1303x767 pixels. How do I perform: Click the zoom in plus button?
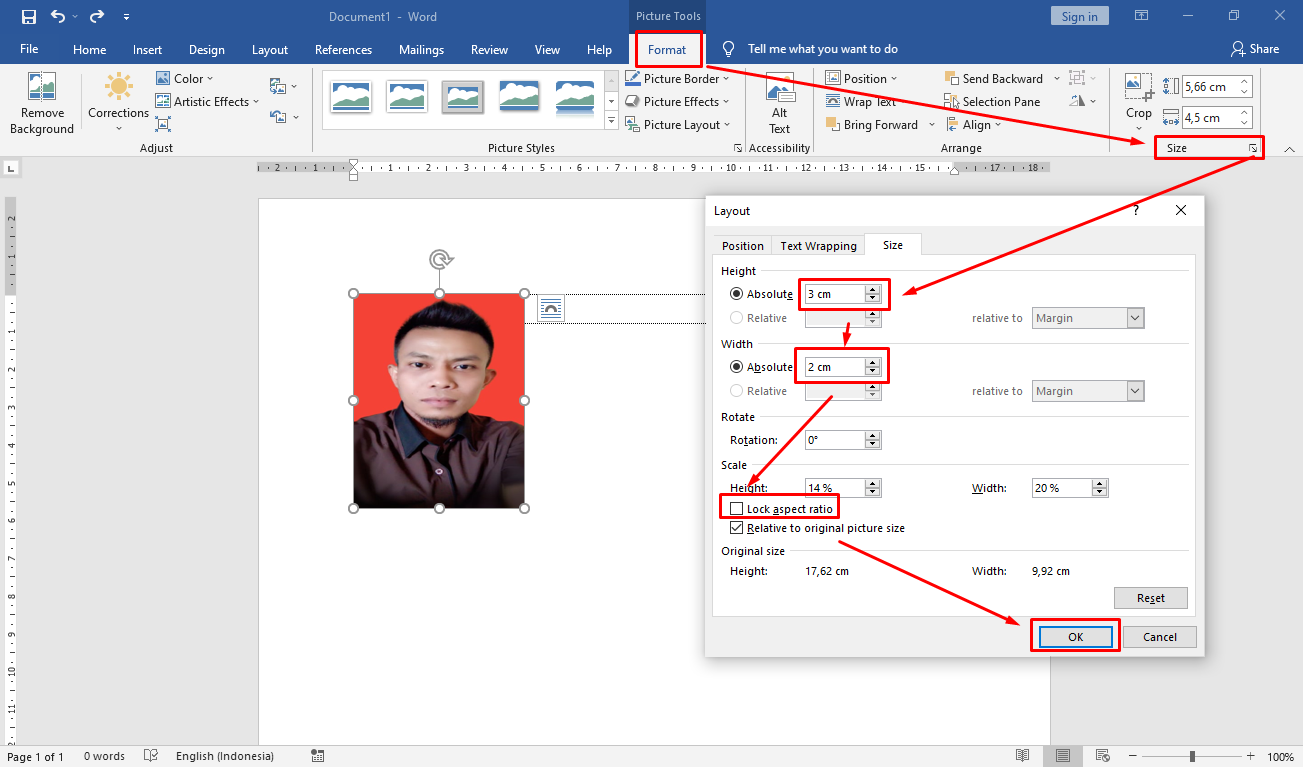coord(1250,756)
